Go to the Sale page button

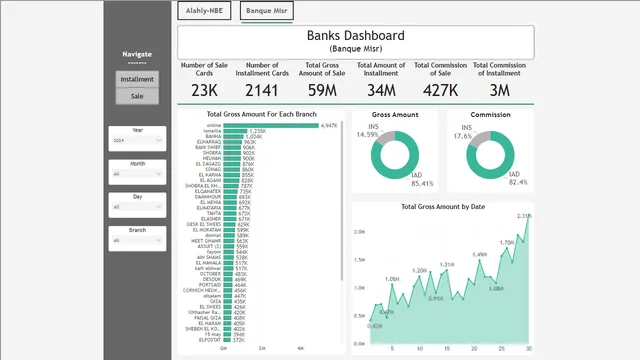click(137, 96)
